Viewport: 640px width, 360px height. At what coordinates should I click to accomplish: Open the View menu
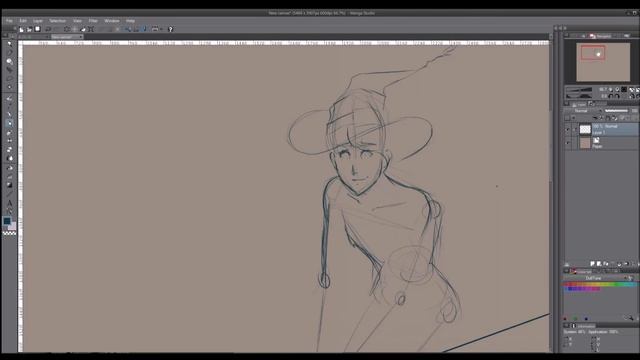pyautogui.click(x=77, y=21)
